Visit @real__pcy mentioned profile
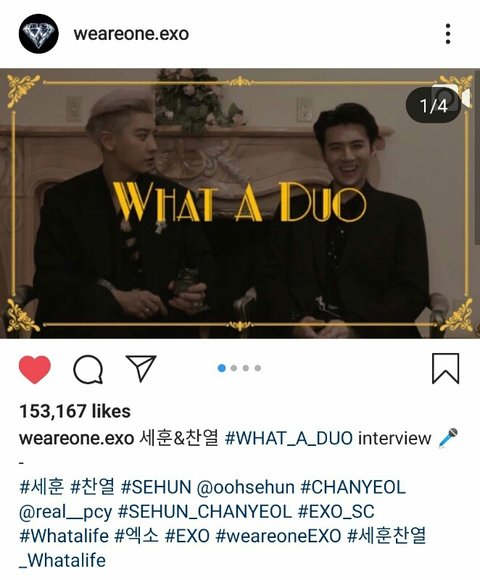The height and width of the screenshot is (580, 480). 65,512
